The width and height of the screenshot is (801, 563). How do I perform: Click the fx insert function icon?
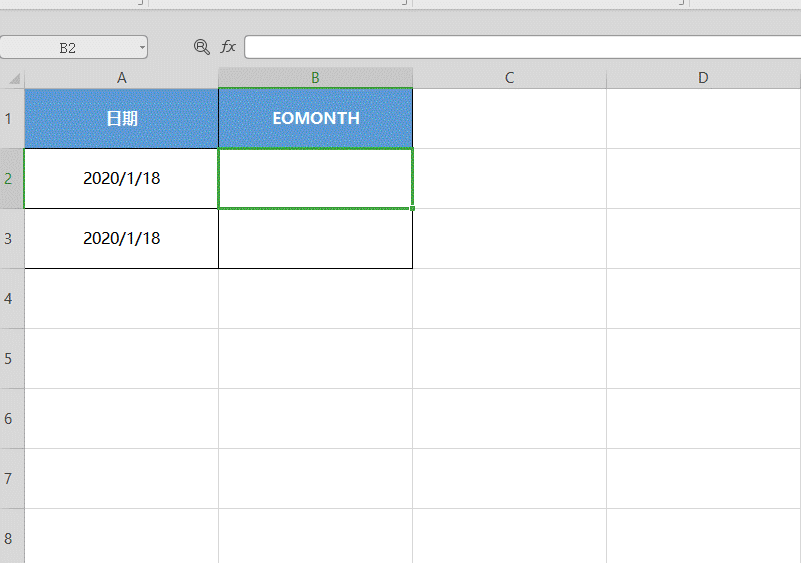(x=228, y=47)
